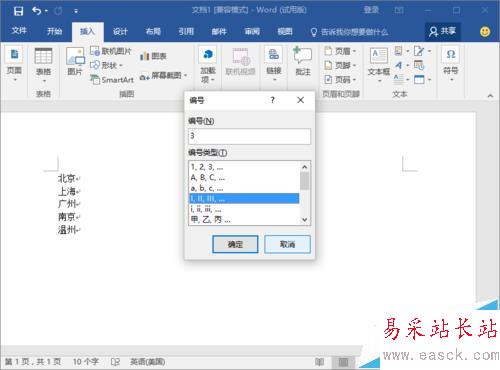Click the Undo arrow icon
Image resolution: width=500 pixels, height=370 pixels.
tap(36, 11)
